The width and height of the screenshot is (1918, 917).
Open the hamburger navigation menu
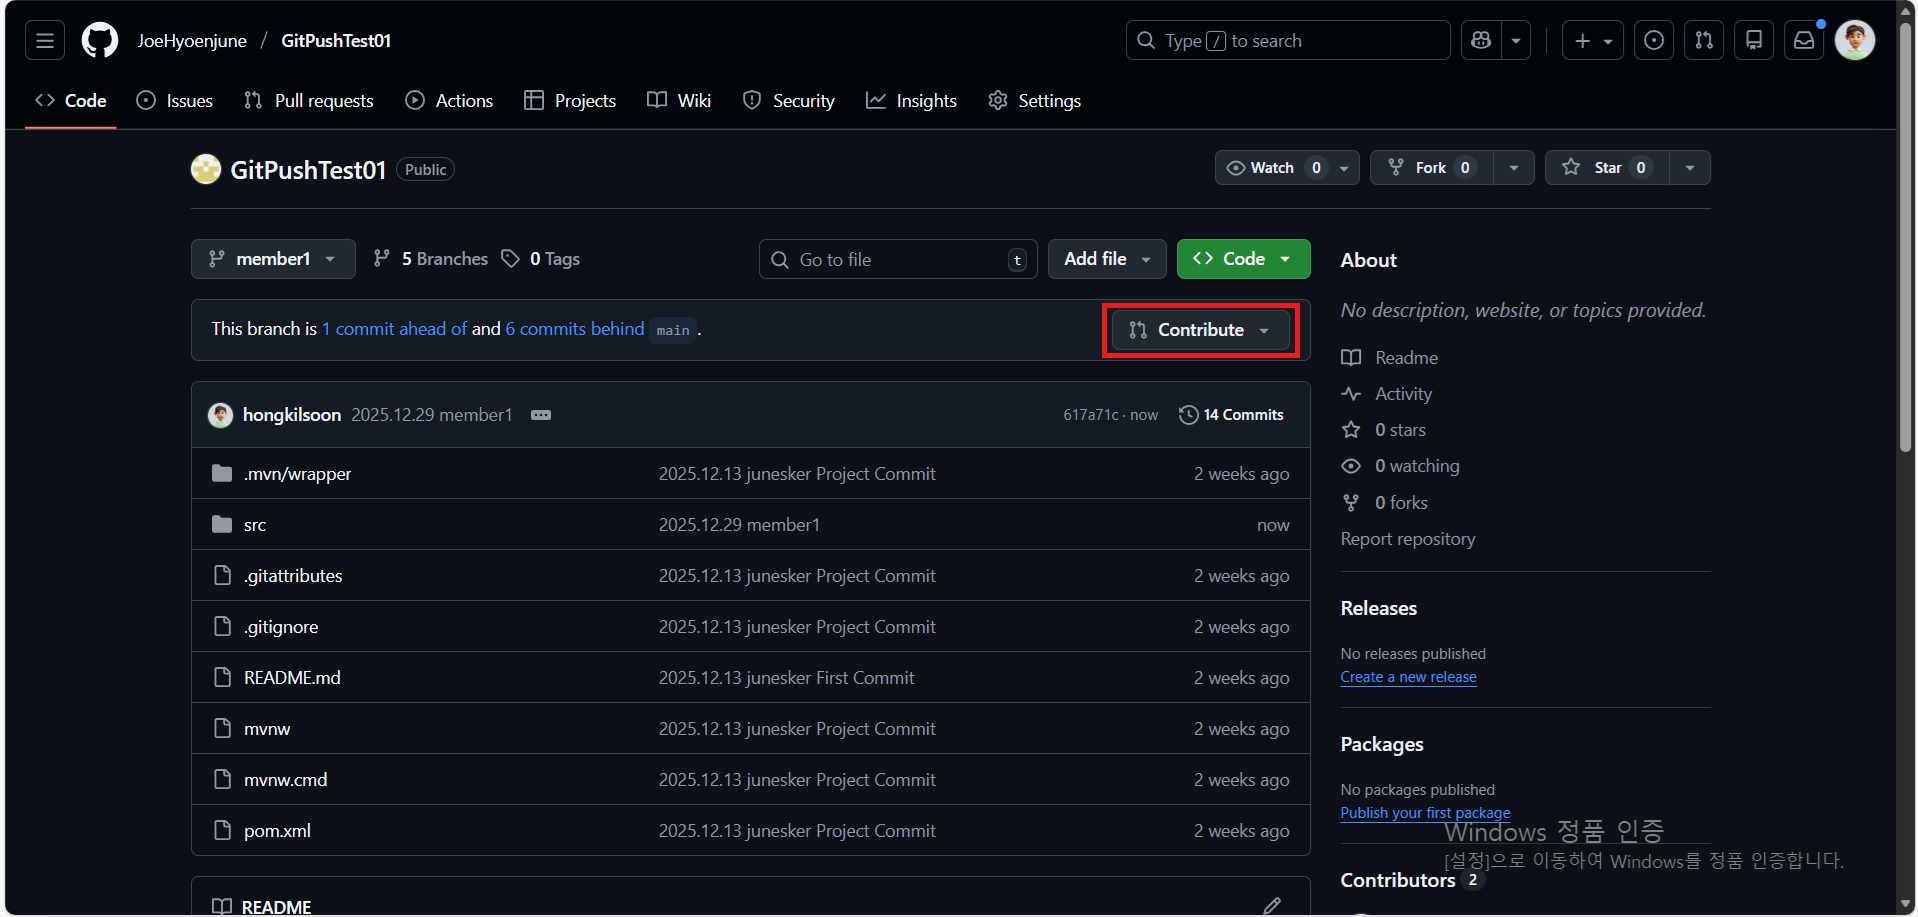tap(45, 41)
